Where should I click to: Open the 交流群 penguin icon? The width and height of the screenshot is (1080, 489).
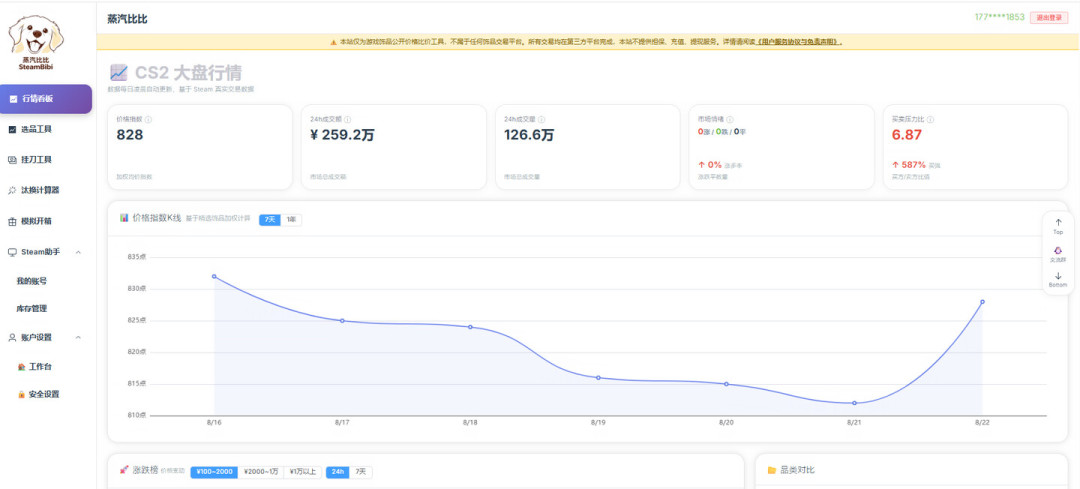click(x=1058, y=253)
